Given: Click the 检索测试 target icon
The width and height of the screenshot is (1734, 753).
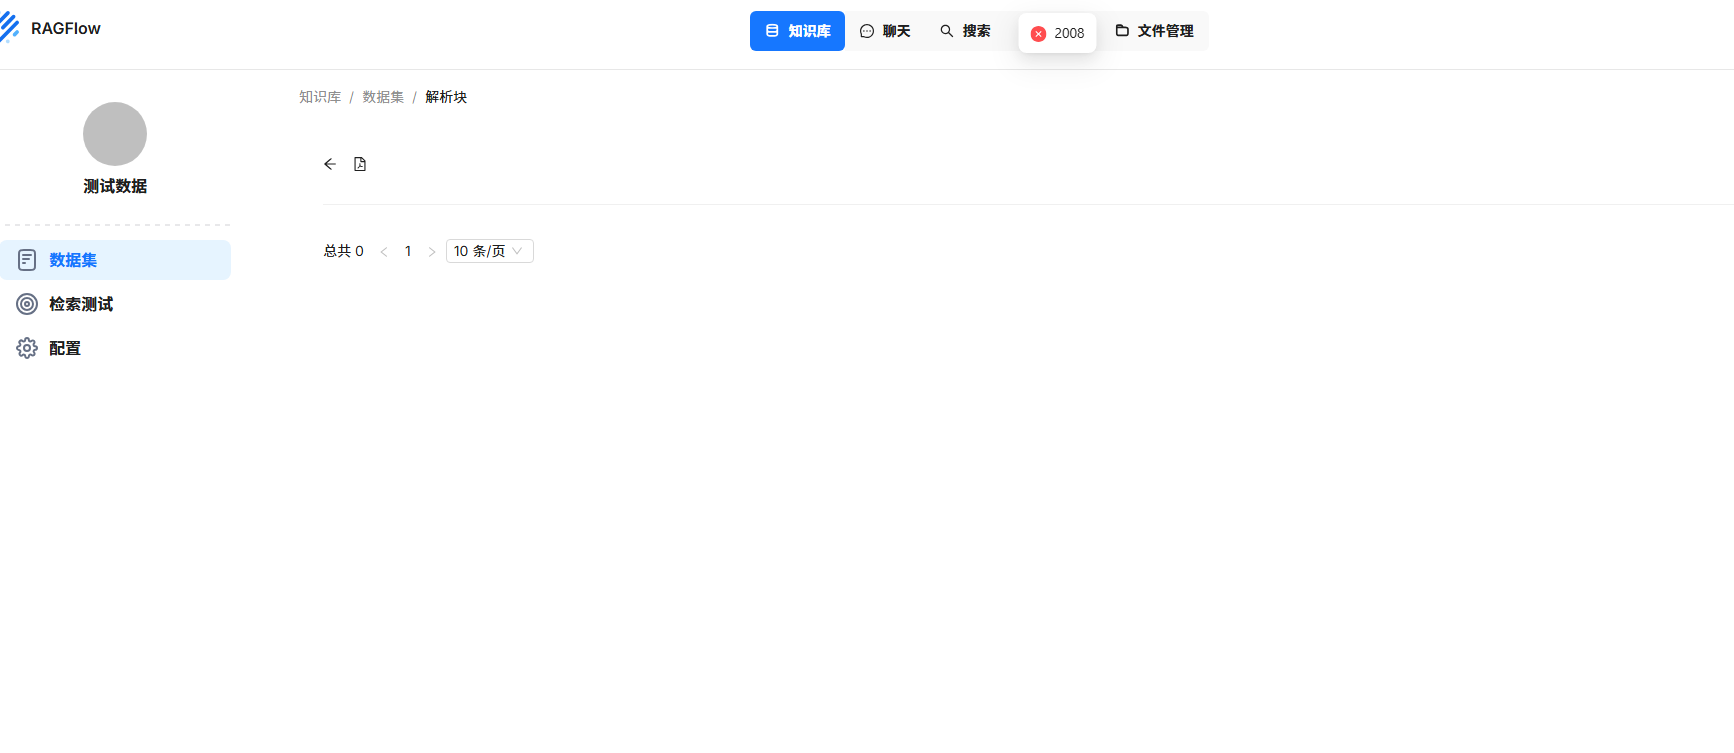Looking at the screenshot, I should point(27,304).
